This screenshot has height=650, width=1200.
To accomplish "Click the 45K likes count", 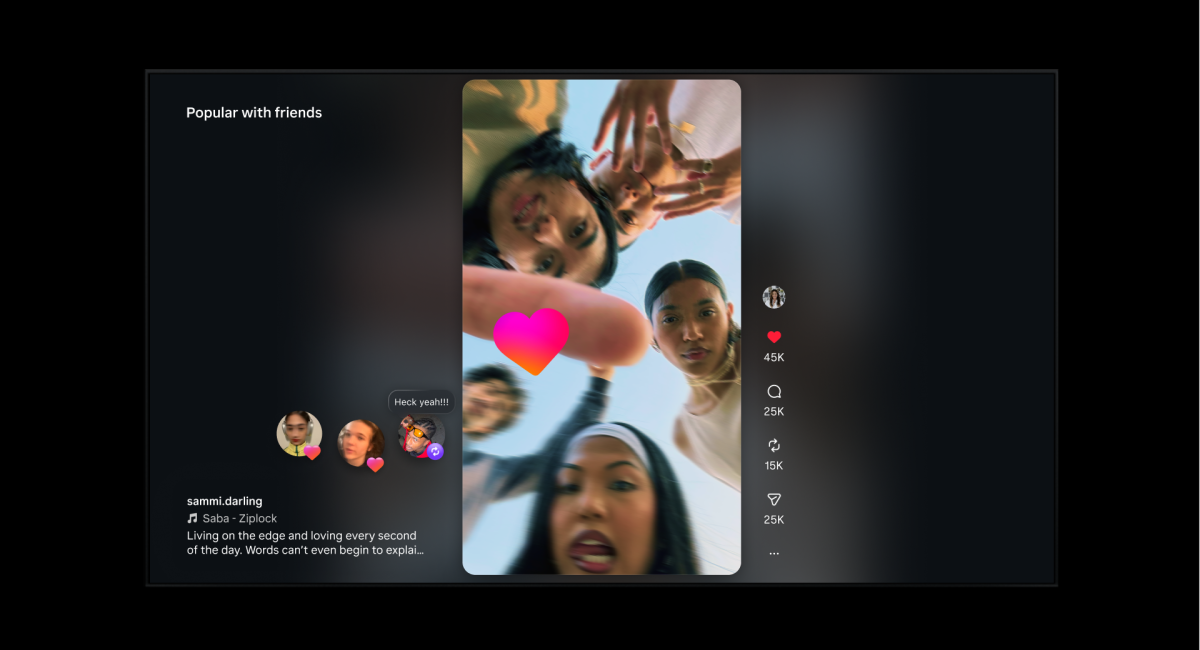I will (773, 358).
